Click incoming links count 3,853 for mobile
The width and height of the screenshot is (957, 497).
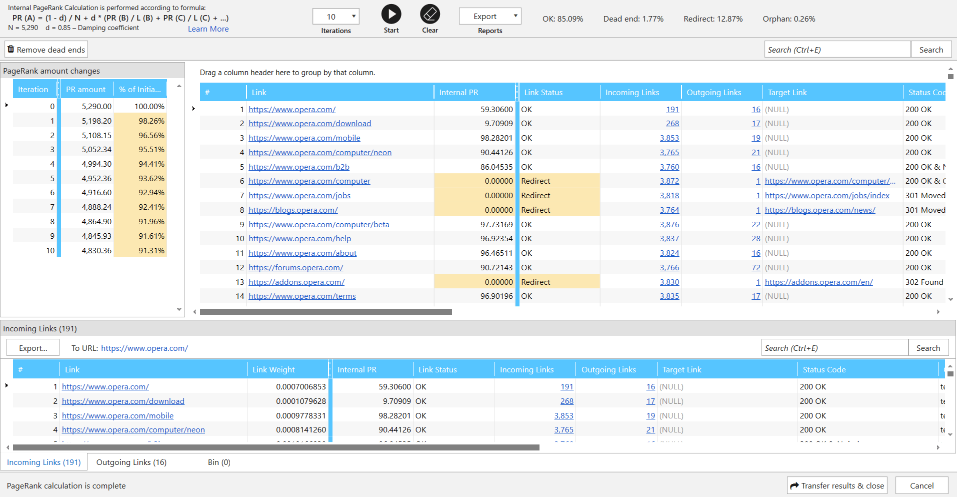[669, 138]
